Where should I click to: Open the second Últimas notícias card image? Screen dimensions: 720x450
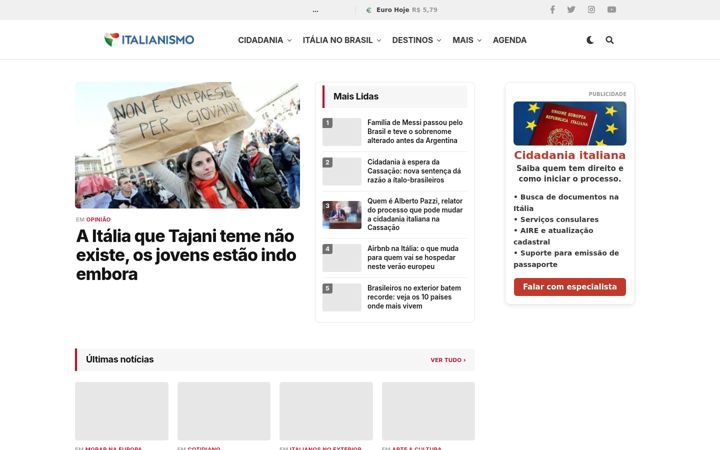(224, 411)
